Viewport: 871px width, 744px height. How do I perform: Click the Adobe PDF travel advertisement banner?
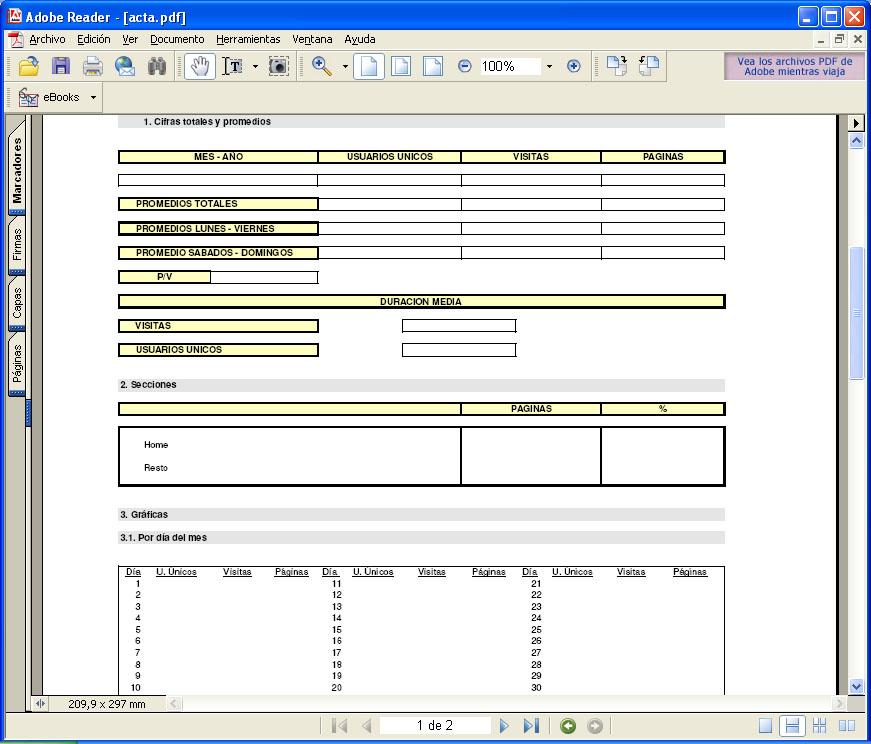[x=794, y=66]
